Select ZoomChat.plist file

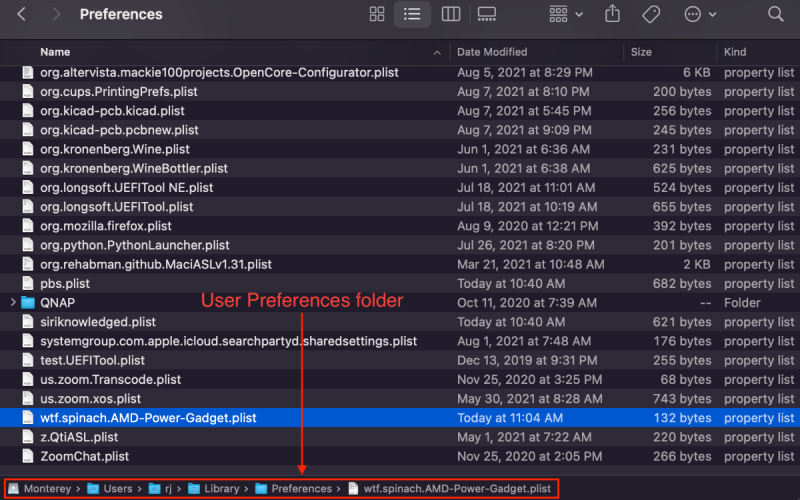tap(85, 456)
